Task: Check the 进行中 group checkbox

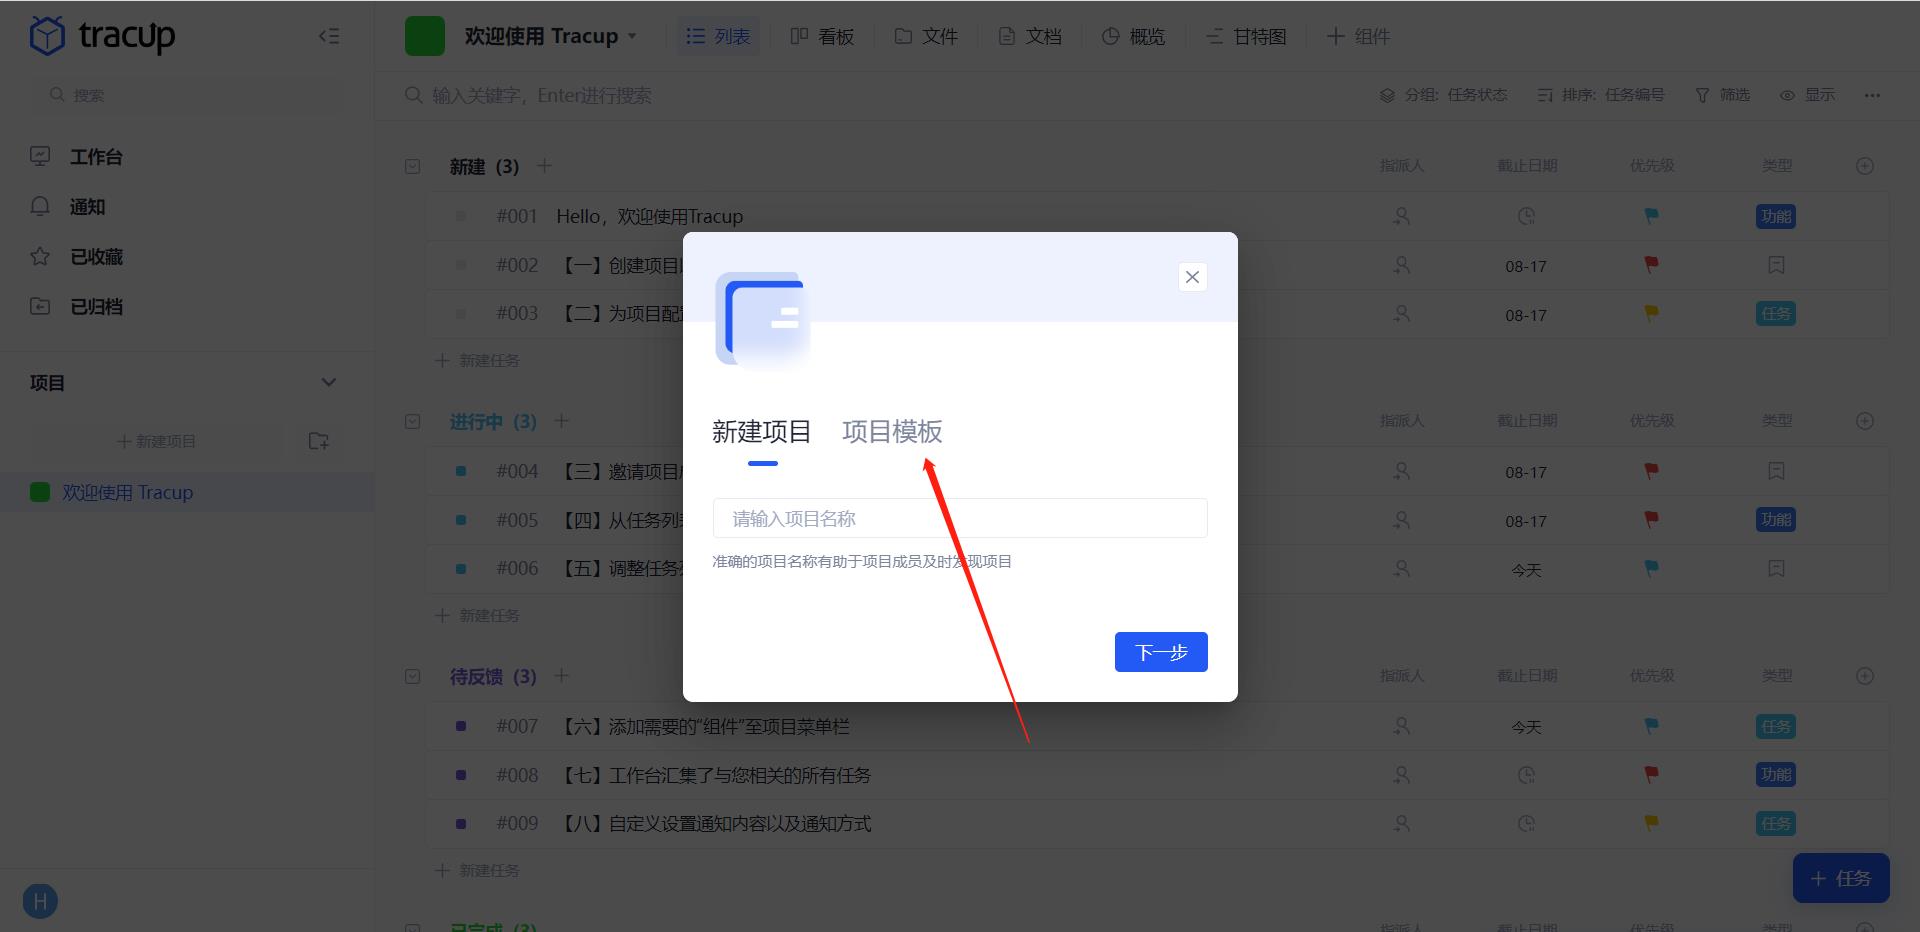Action: (412, 421)
